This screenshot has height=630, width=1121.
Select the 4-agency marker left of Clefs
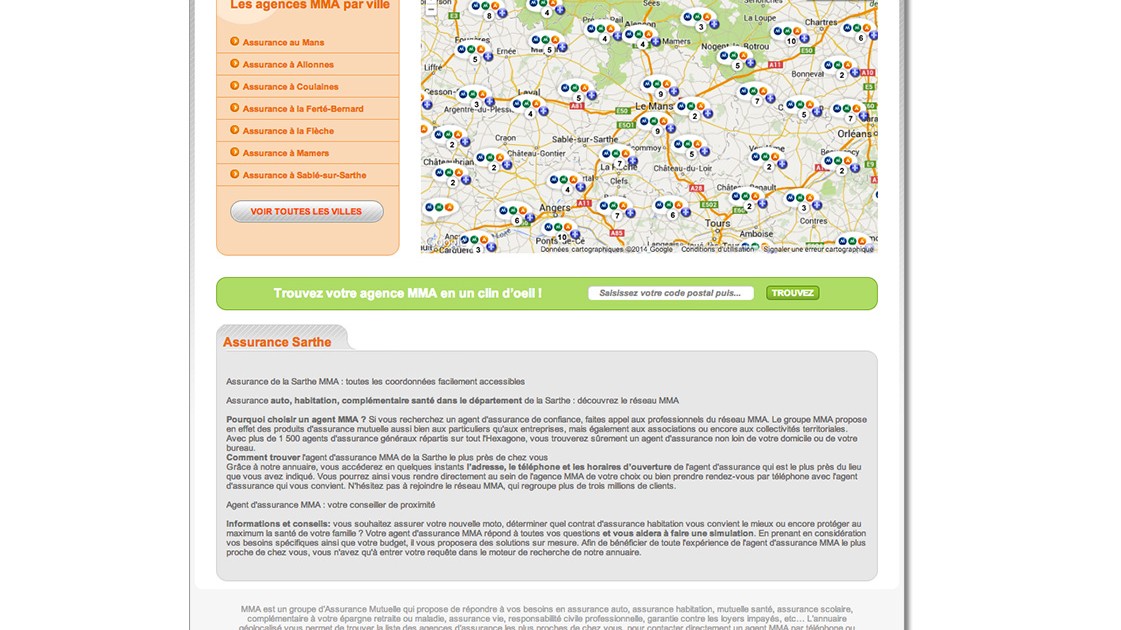567,184
